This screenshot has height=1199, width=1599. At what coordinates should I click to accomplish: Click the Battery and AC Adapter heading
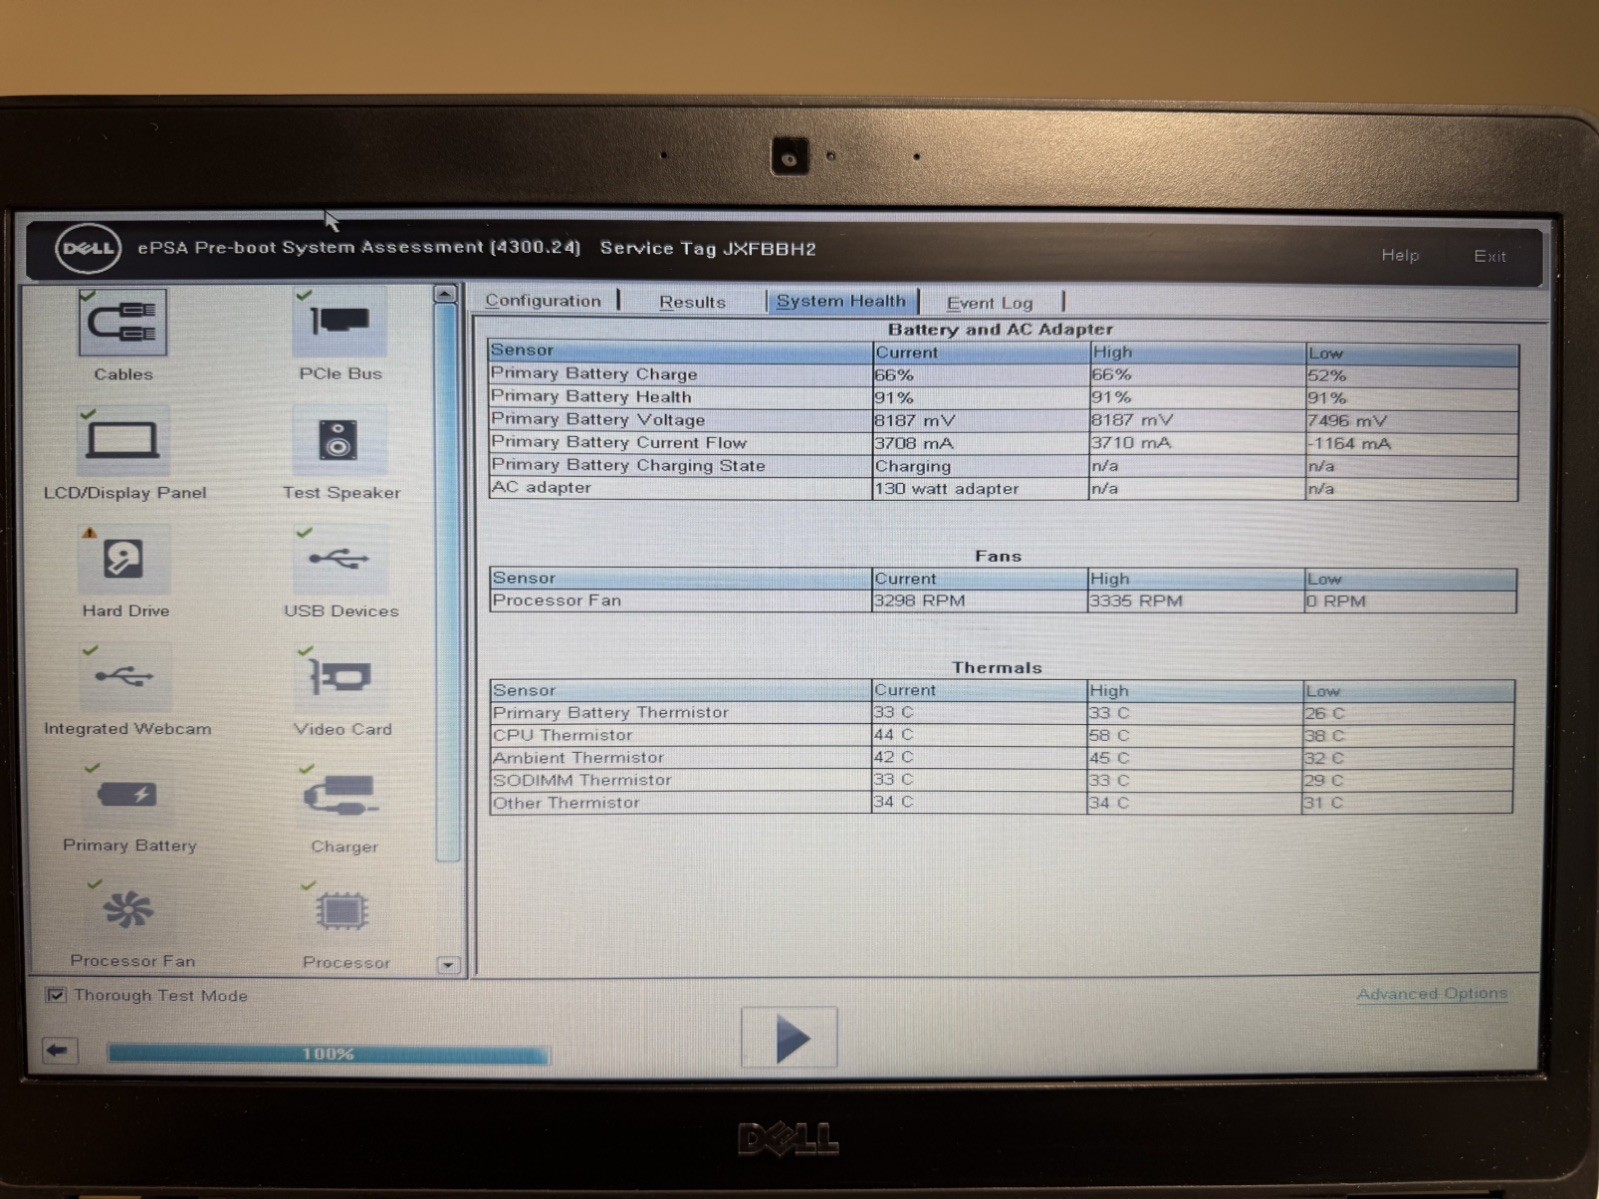1000,329
